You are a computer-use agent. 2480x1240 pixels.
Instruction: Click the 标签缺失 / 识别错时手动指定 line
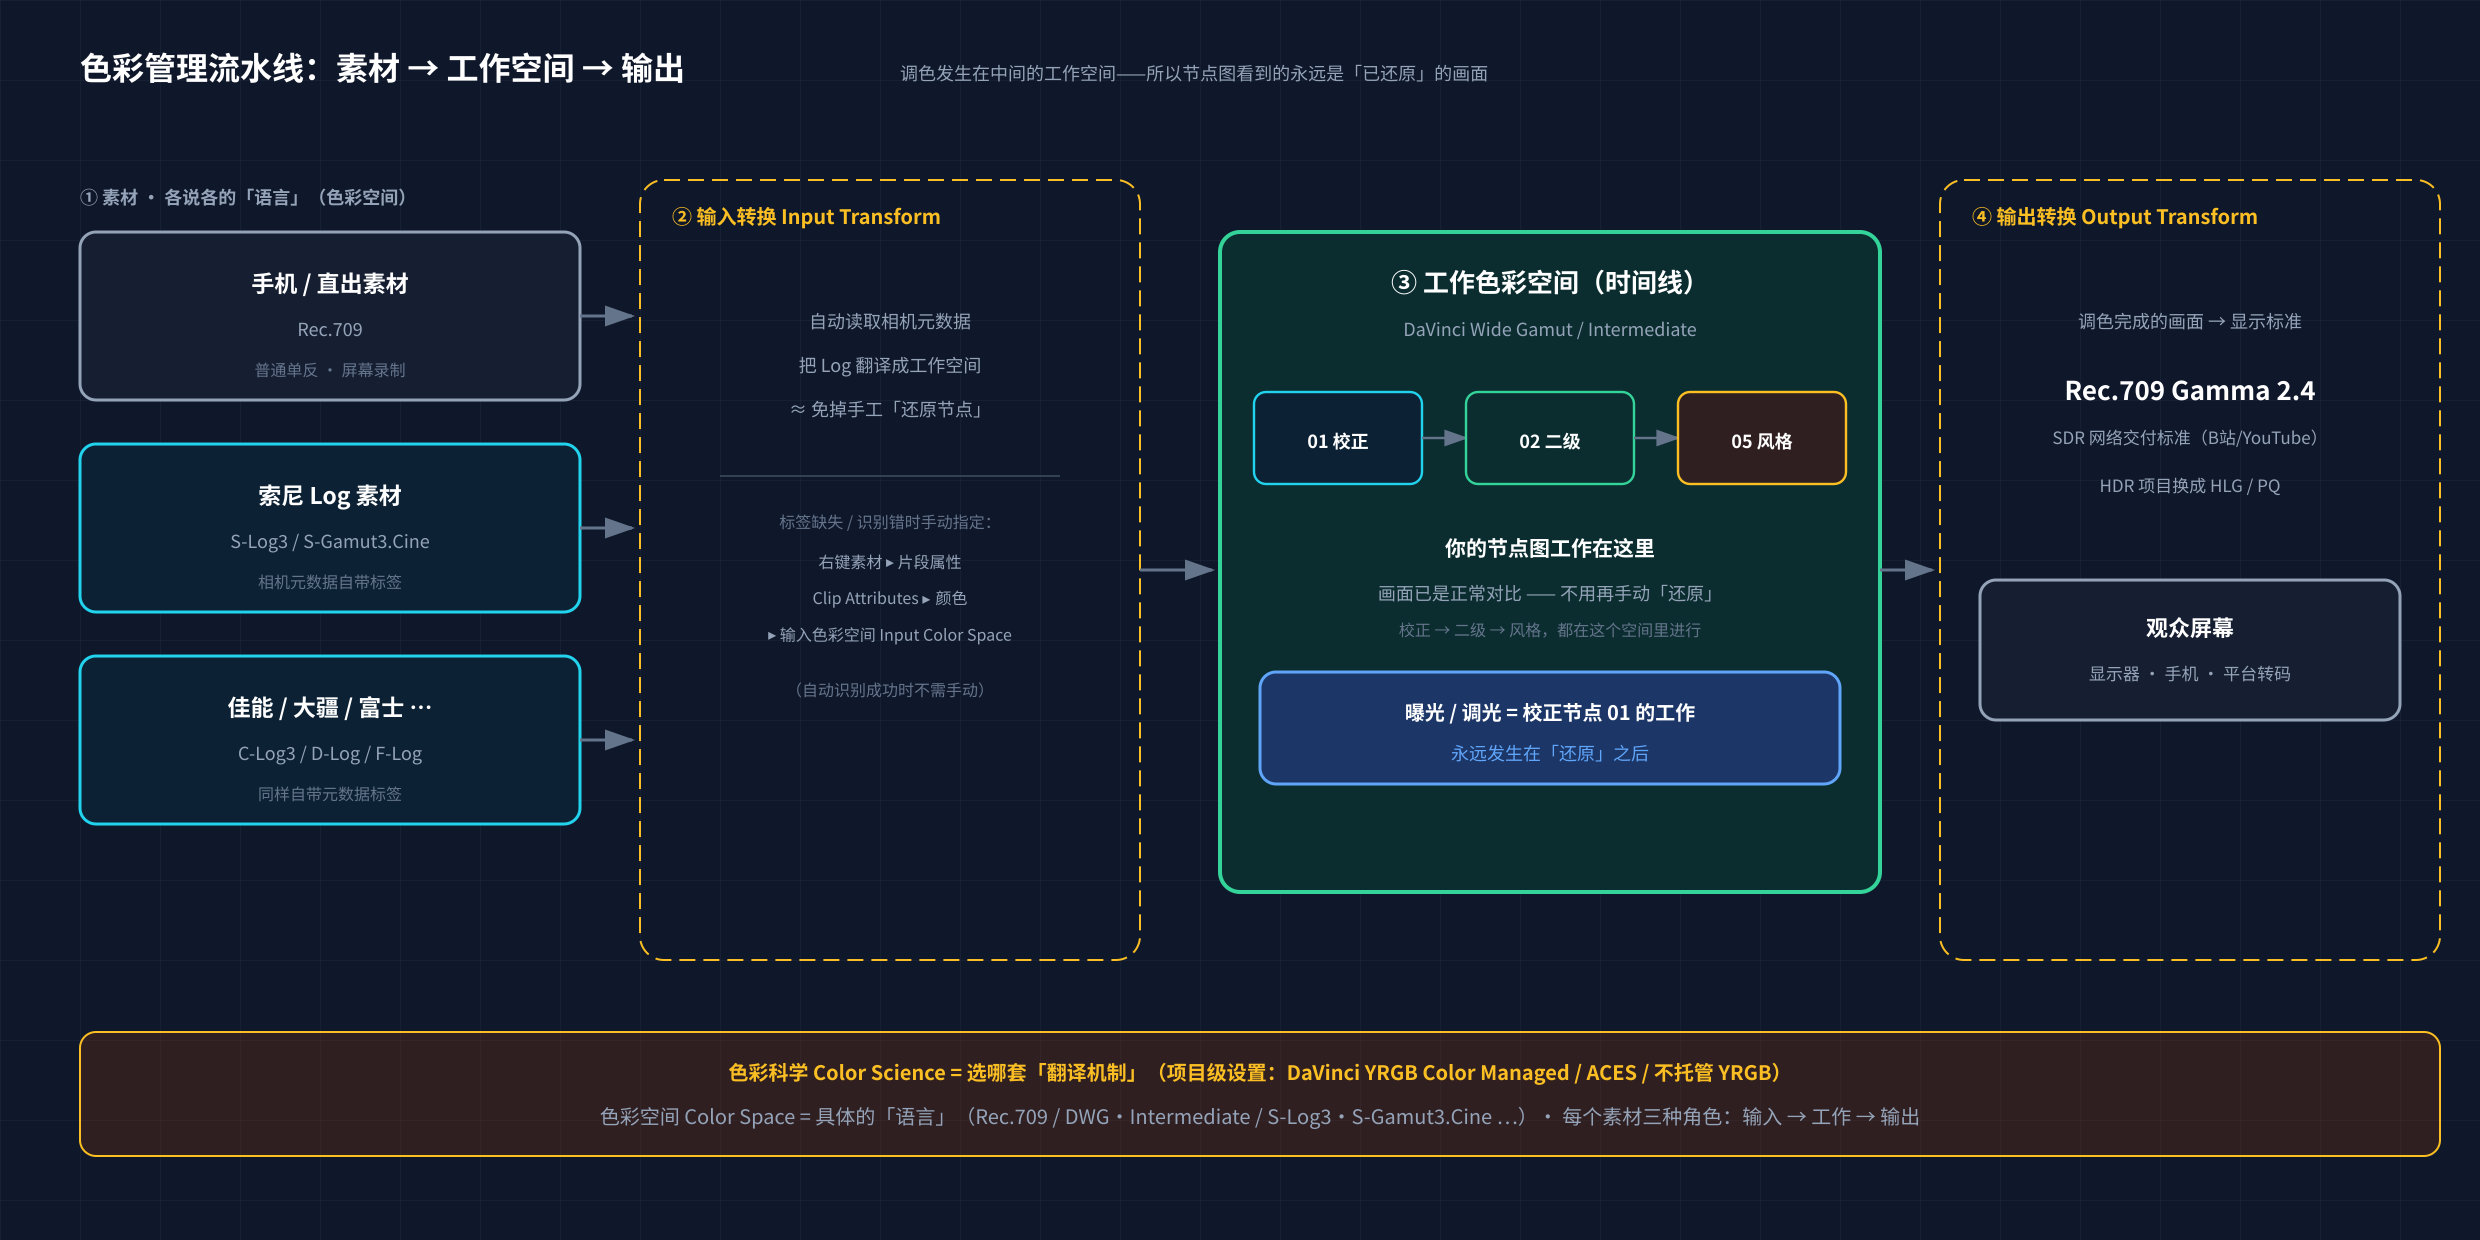click(886, 522)
